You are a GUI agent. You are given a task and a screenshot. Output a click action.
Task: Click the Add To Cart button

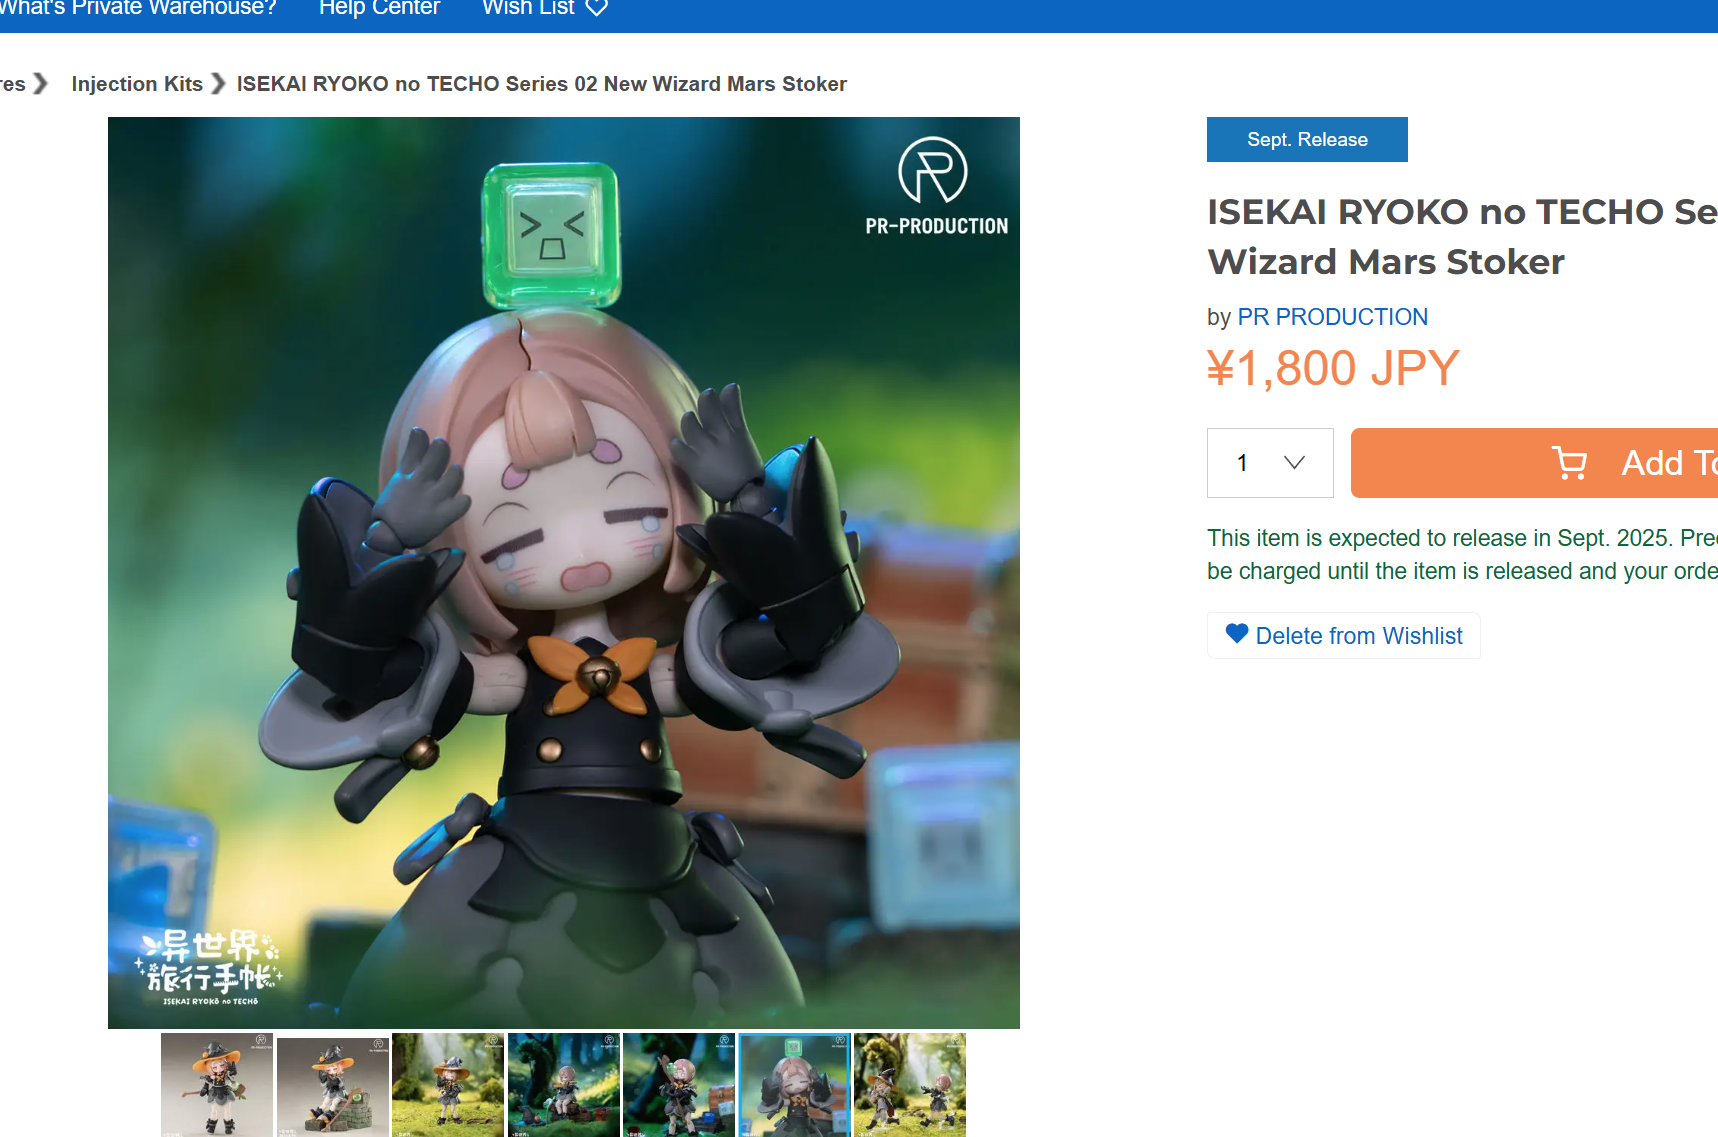(x=1534, y=463)
